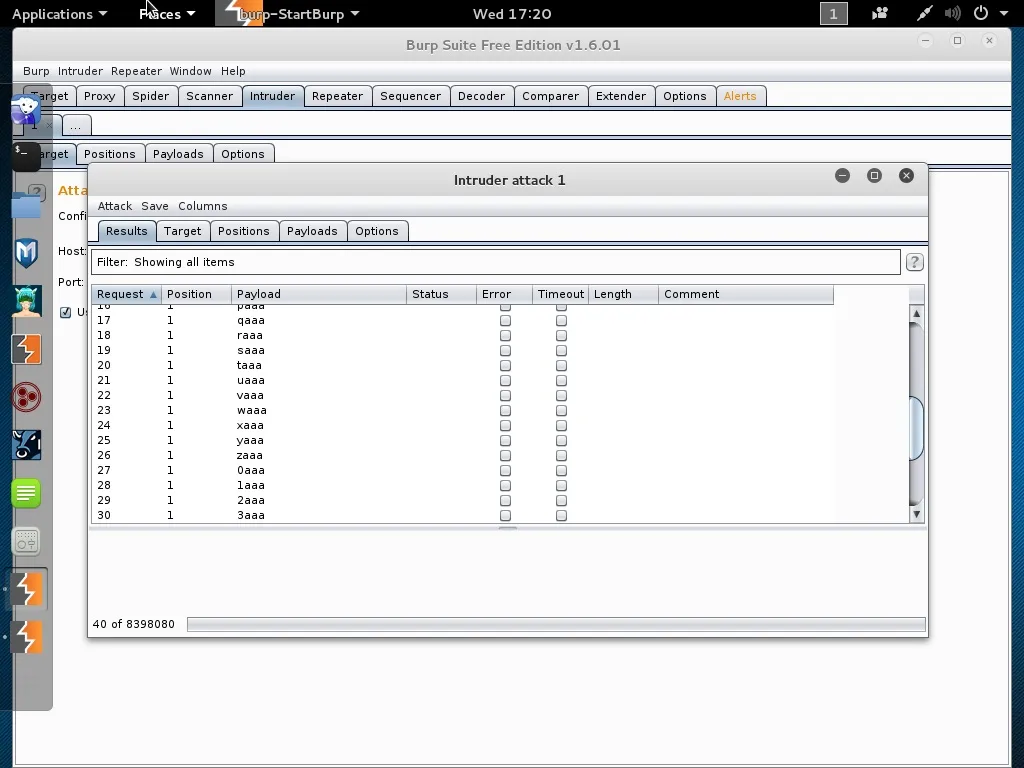Click the filter help question mark button

pyautogui.click(x=914, y=262)
